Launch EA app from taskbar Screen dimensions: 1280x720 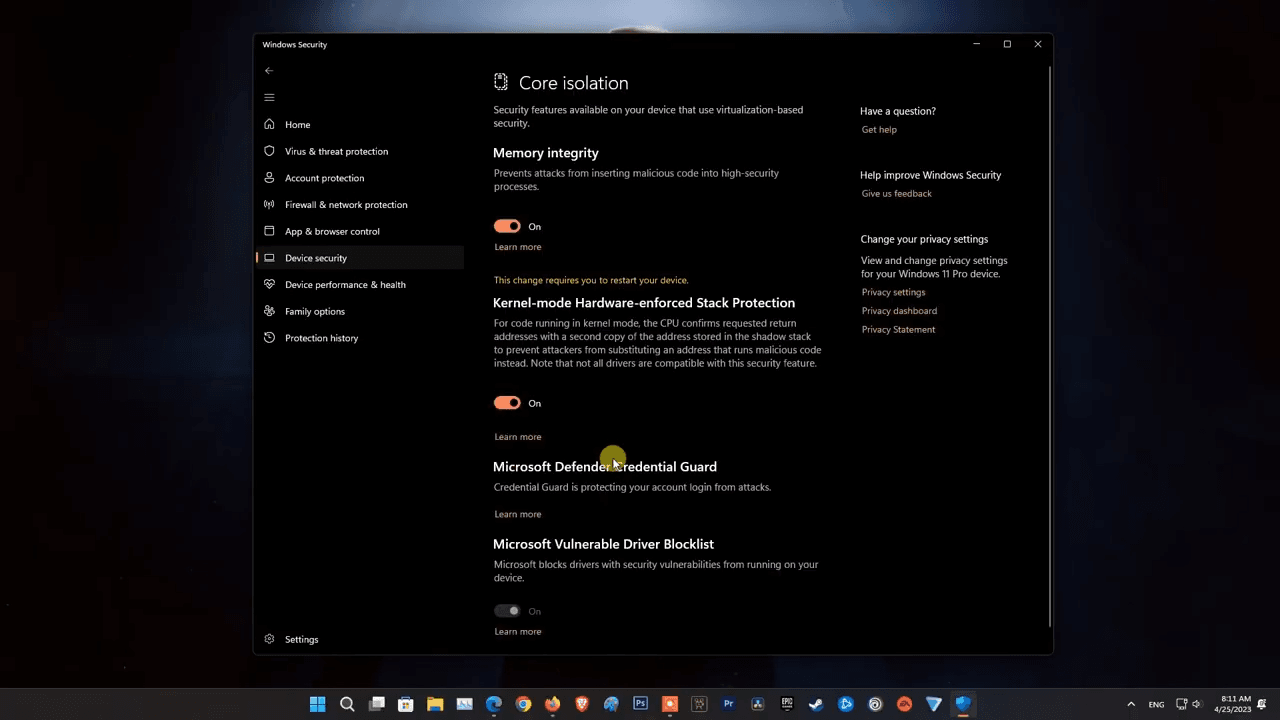[x=904, y=704]
